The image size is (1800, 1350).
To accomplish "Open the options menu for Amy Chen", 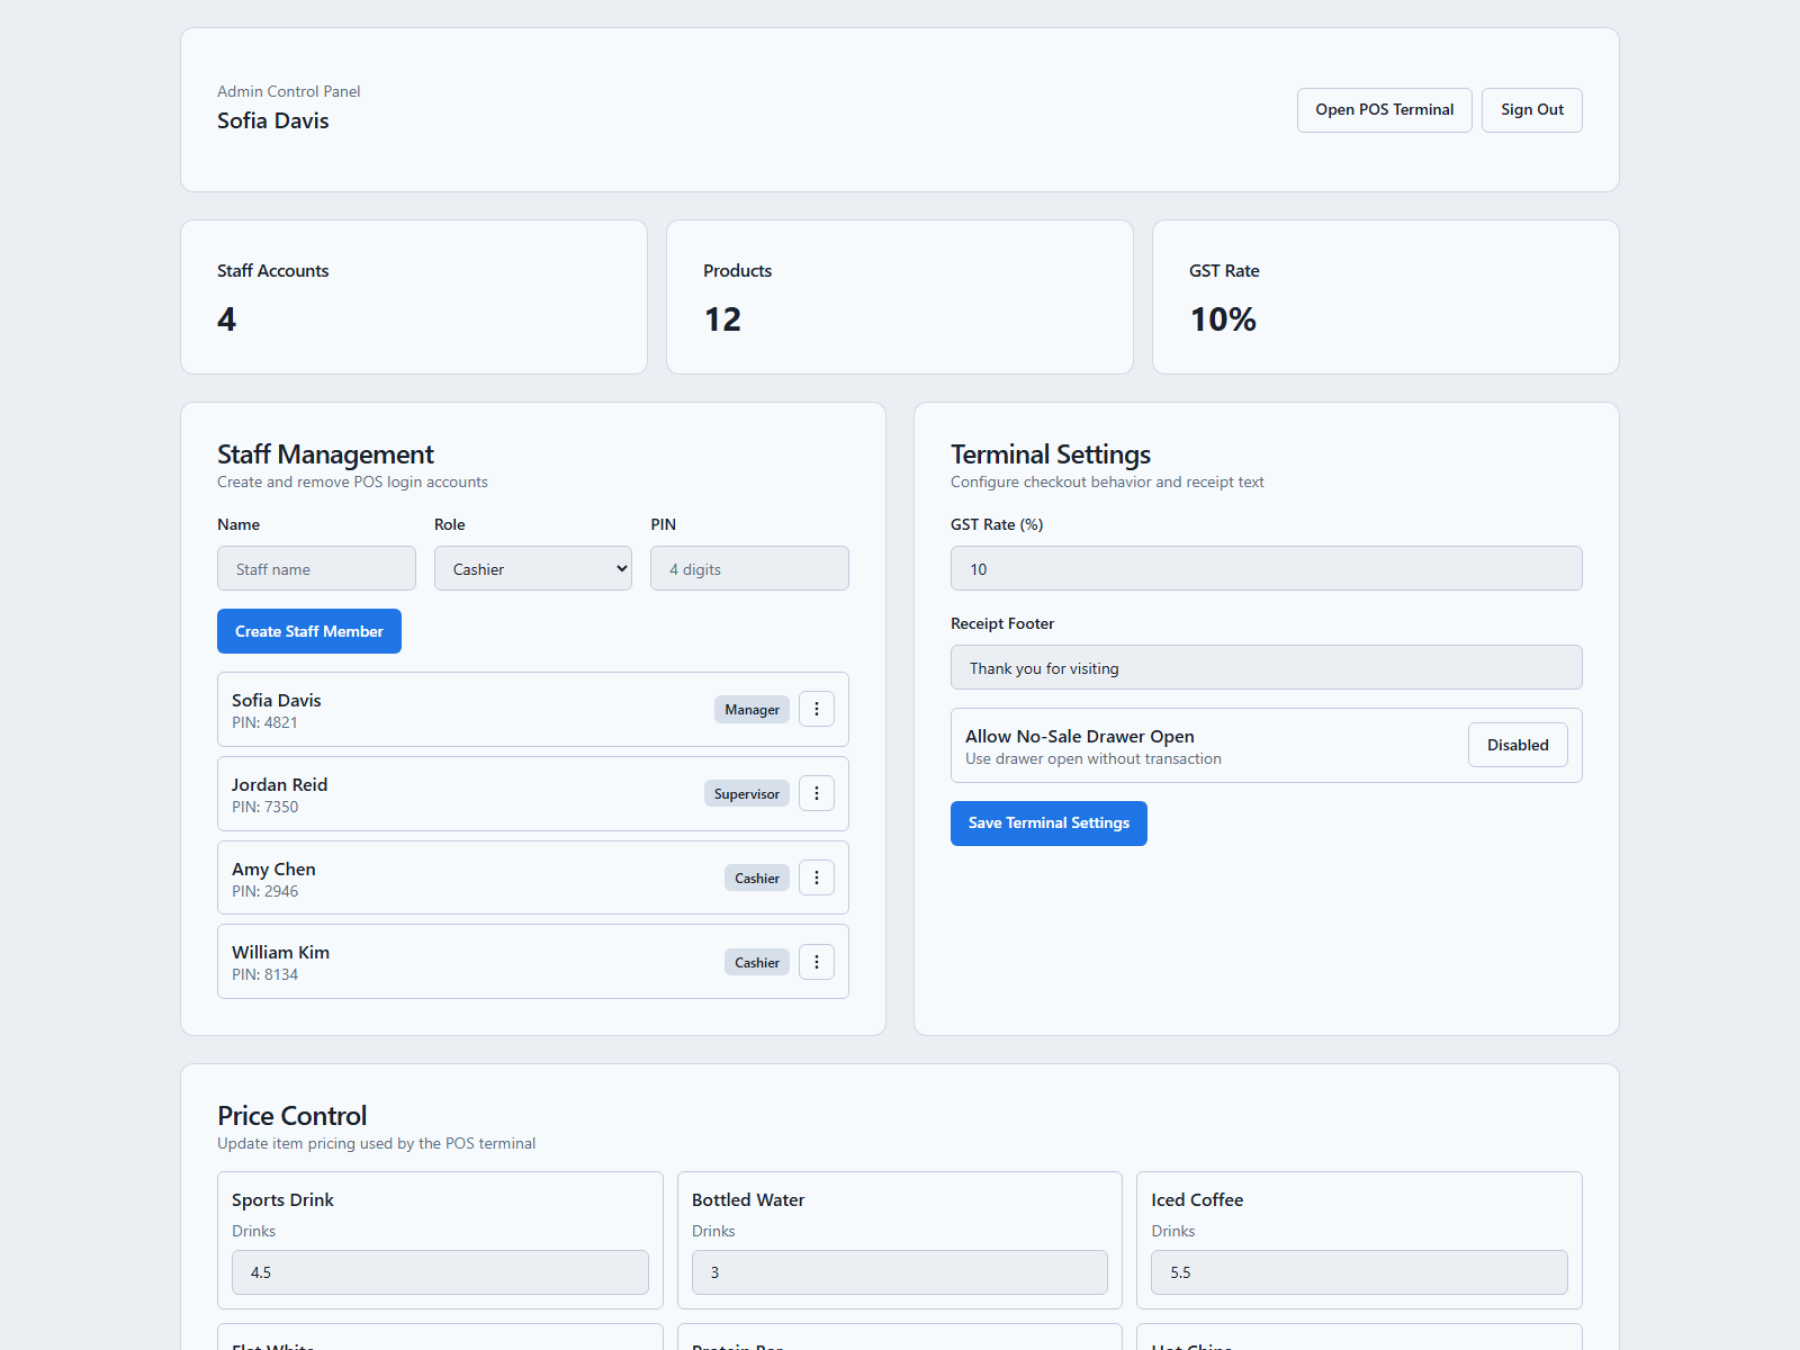I will pos(816,878).
